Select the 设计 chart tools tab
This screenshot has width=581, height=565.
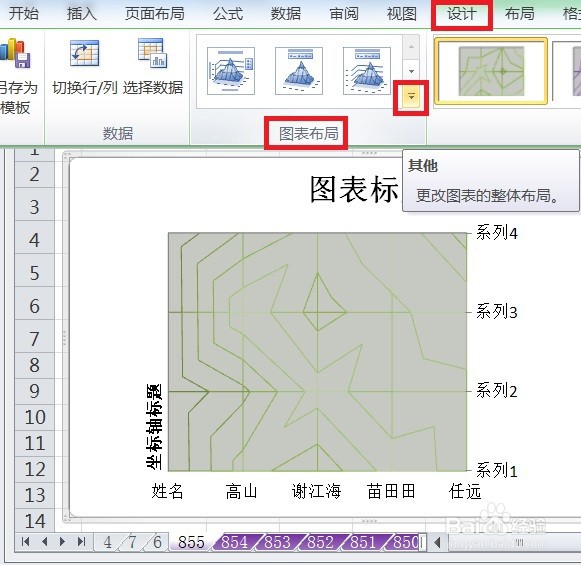[x=462, y=14]
